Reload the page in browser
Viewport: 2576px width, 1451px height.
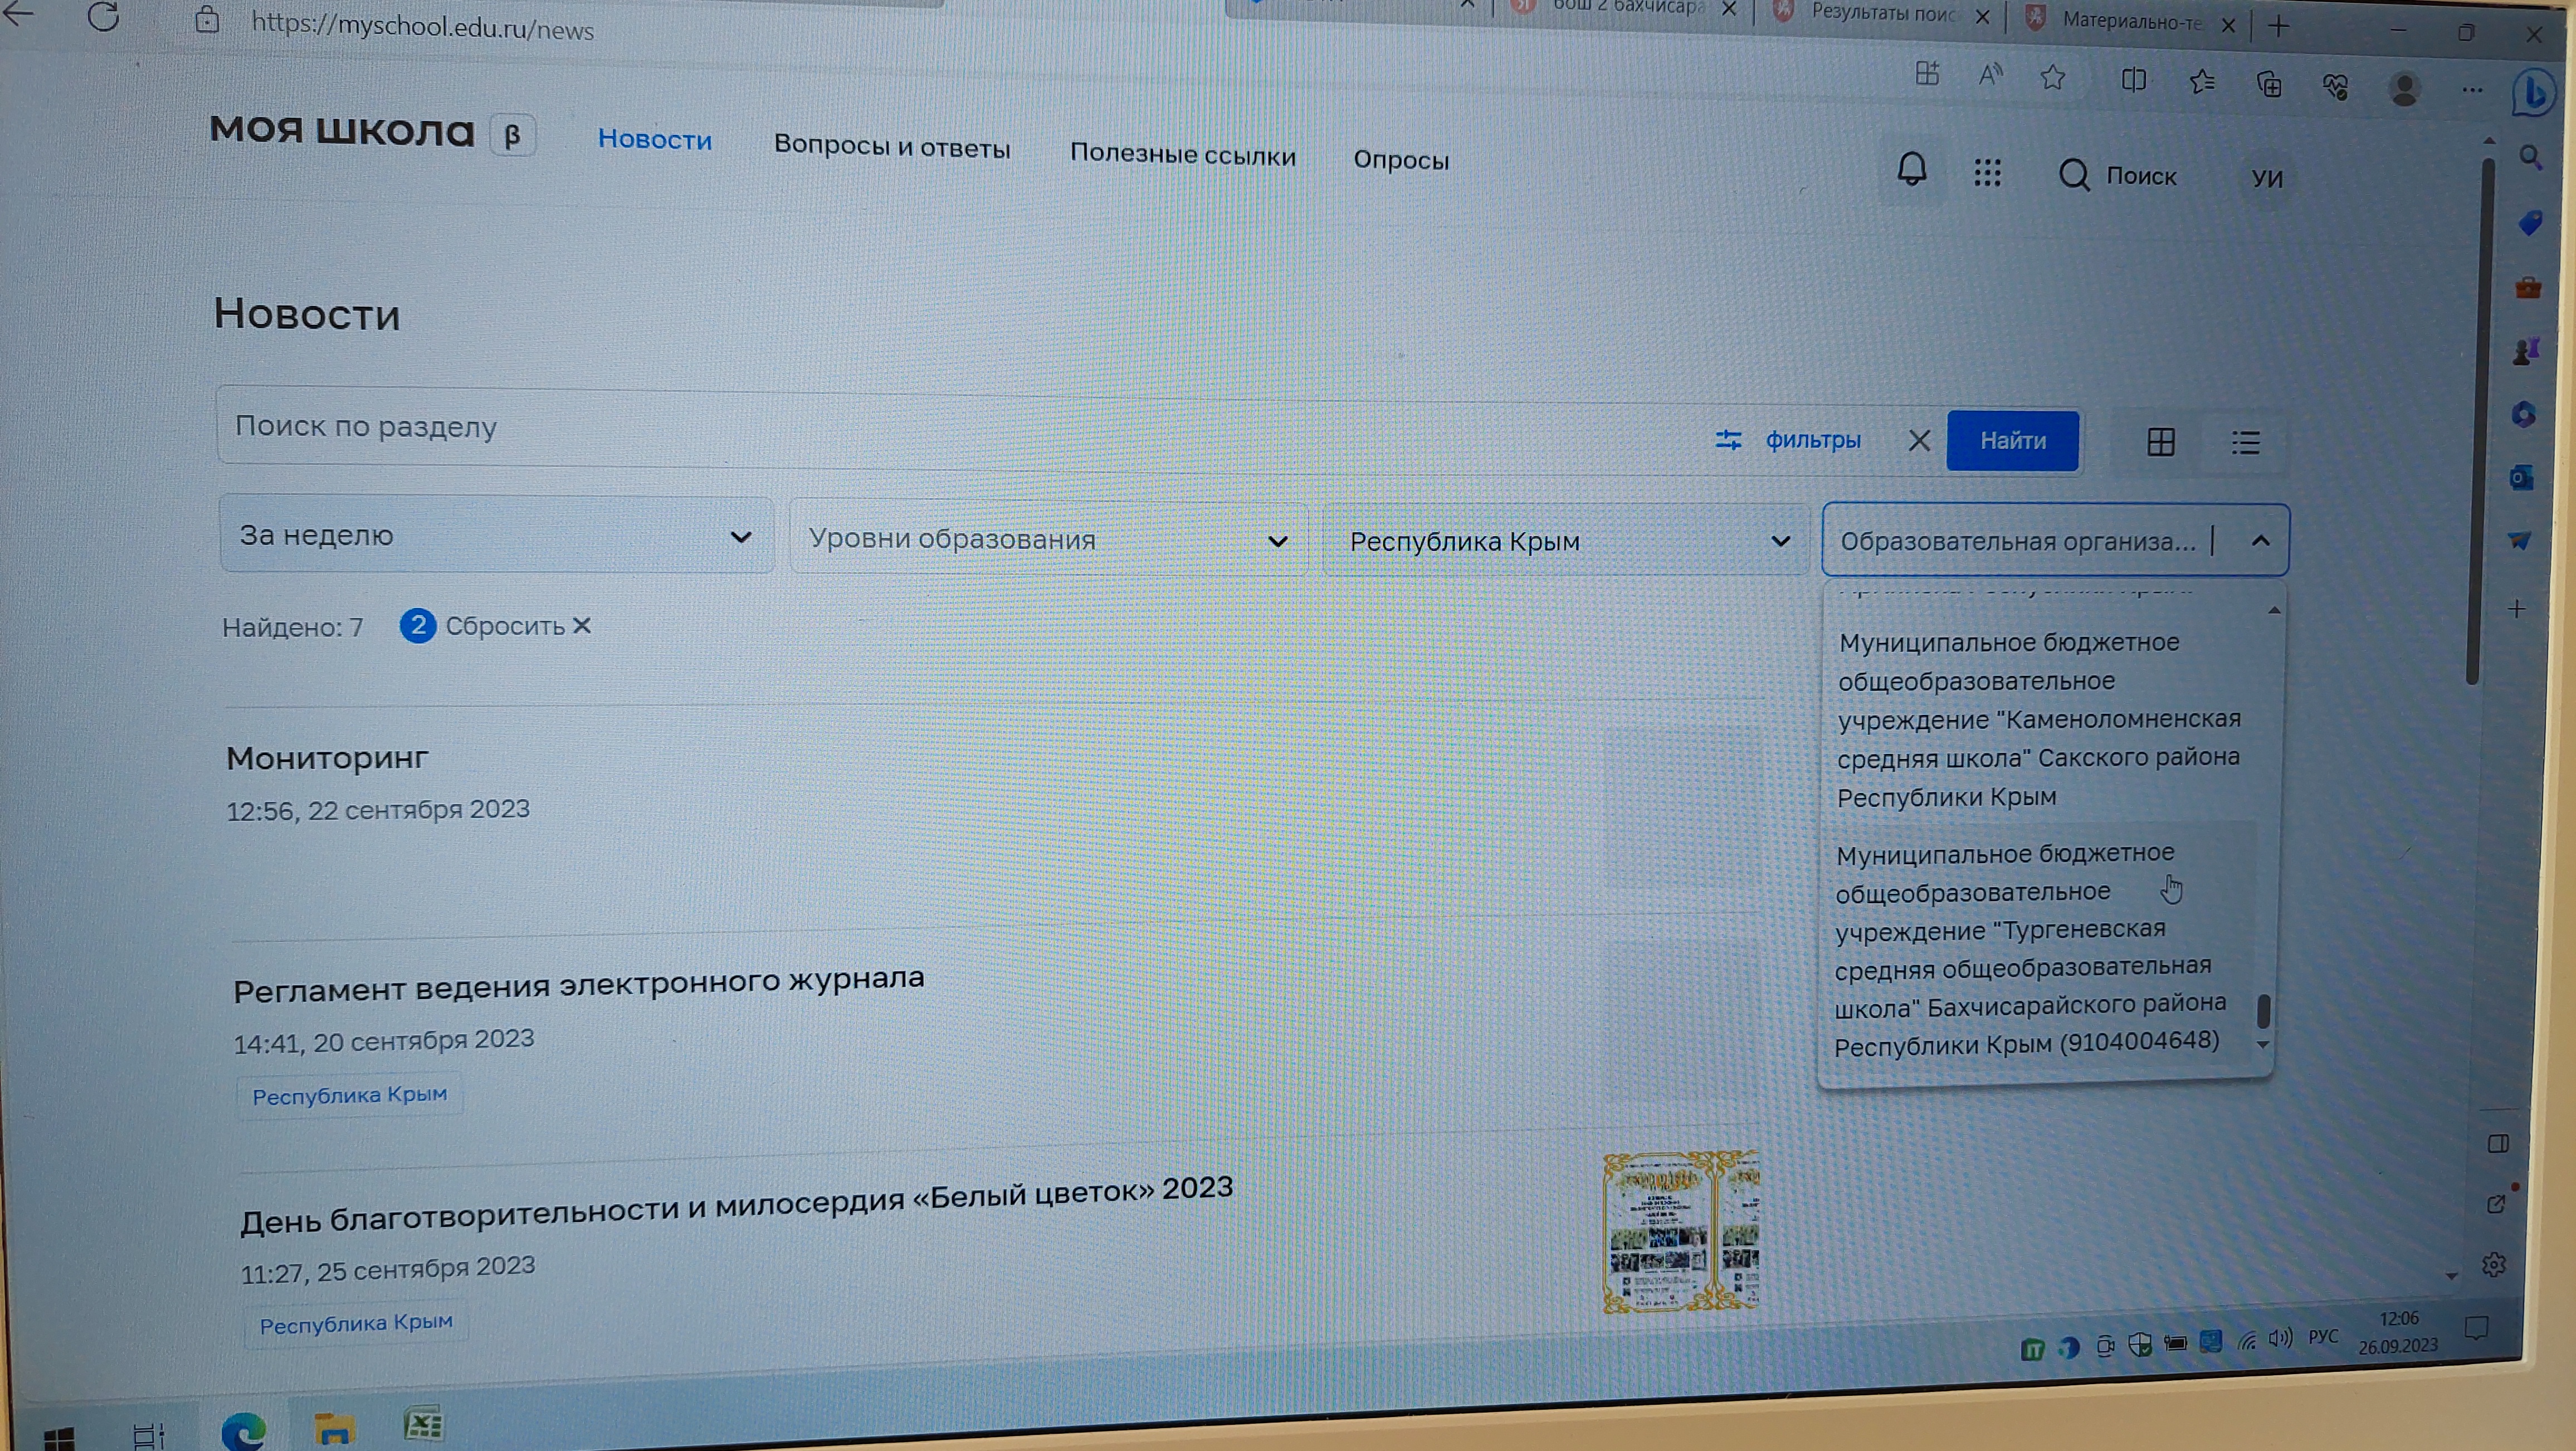[103, 17]
